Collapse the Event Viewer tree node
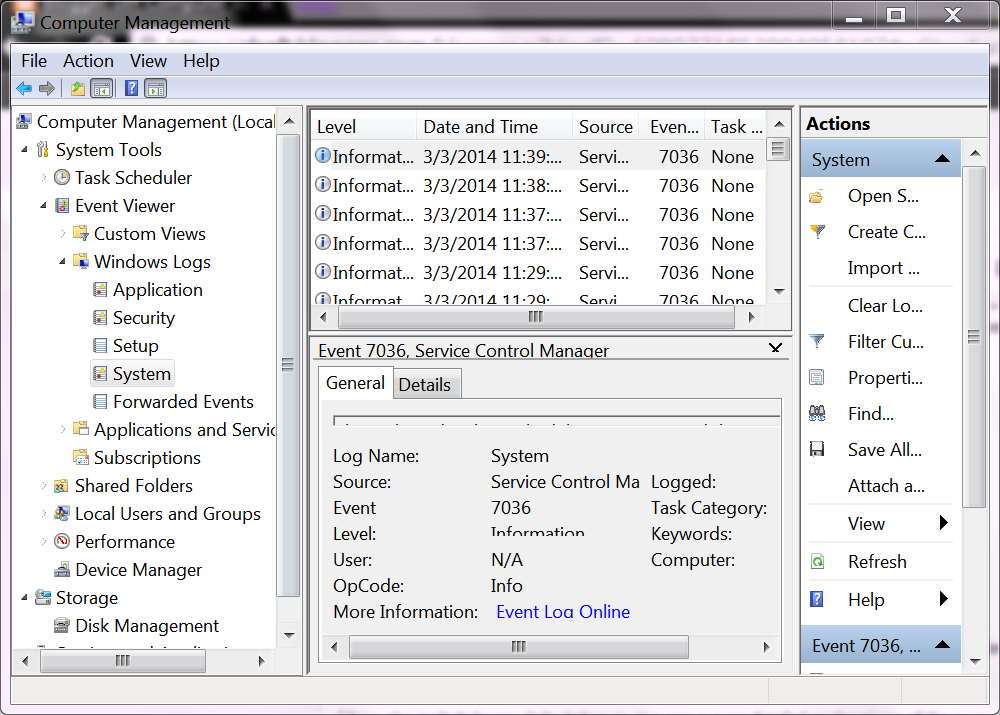The height and width of the screenshot is (715, 1000). click(x=43, y=206)
